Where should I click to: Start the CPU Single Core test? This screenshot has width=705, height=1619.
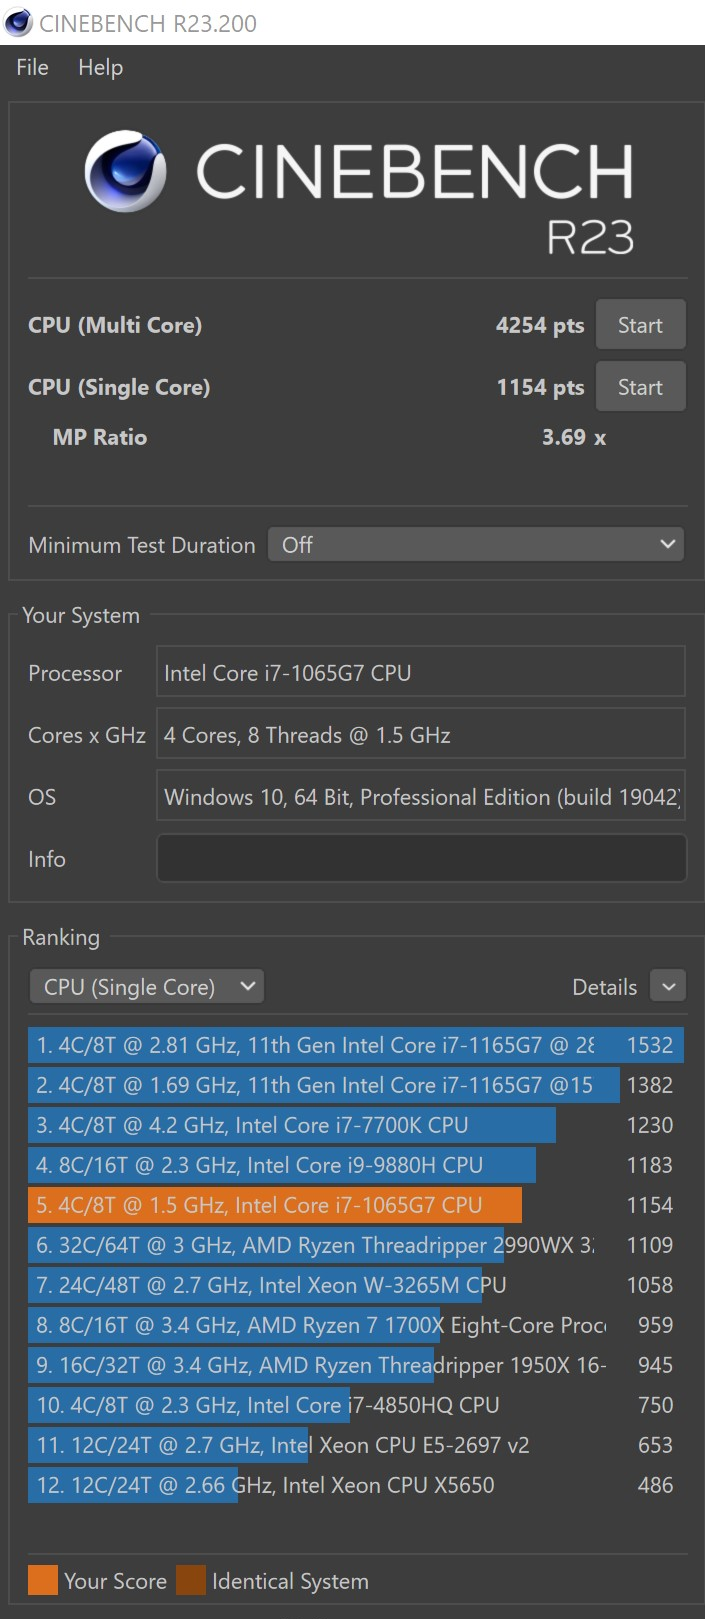point(640,387)
